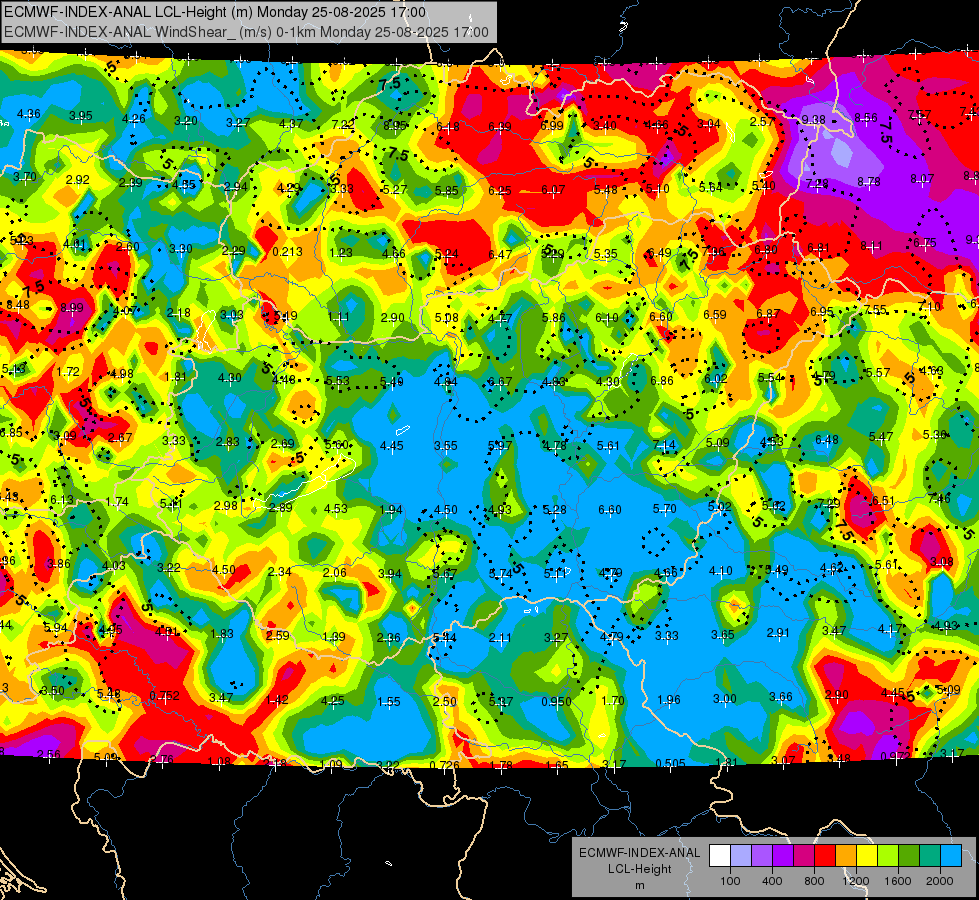Select the 2.06 wind shear value
The height and width of the screenshot is (900, 979).
coord(335,573)
